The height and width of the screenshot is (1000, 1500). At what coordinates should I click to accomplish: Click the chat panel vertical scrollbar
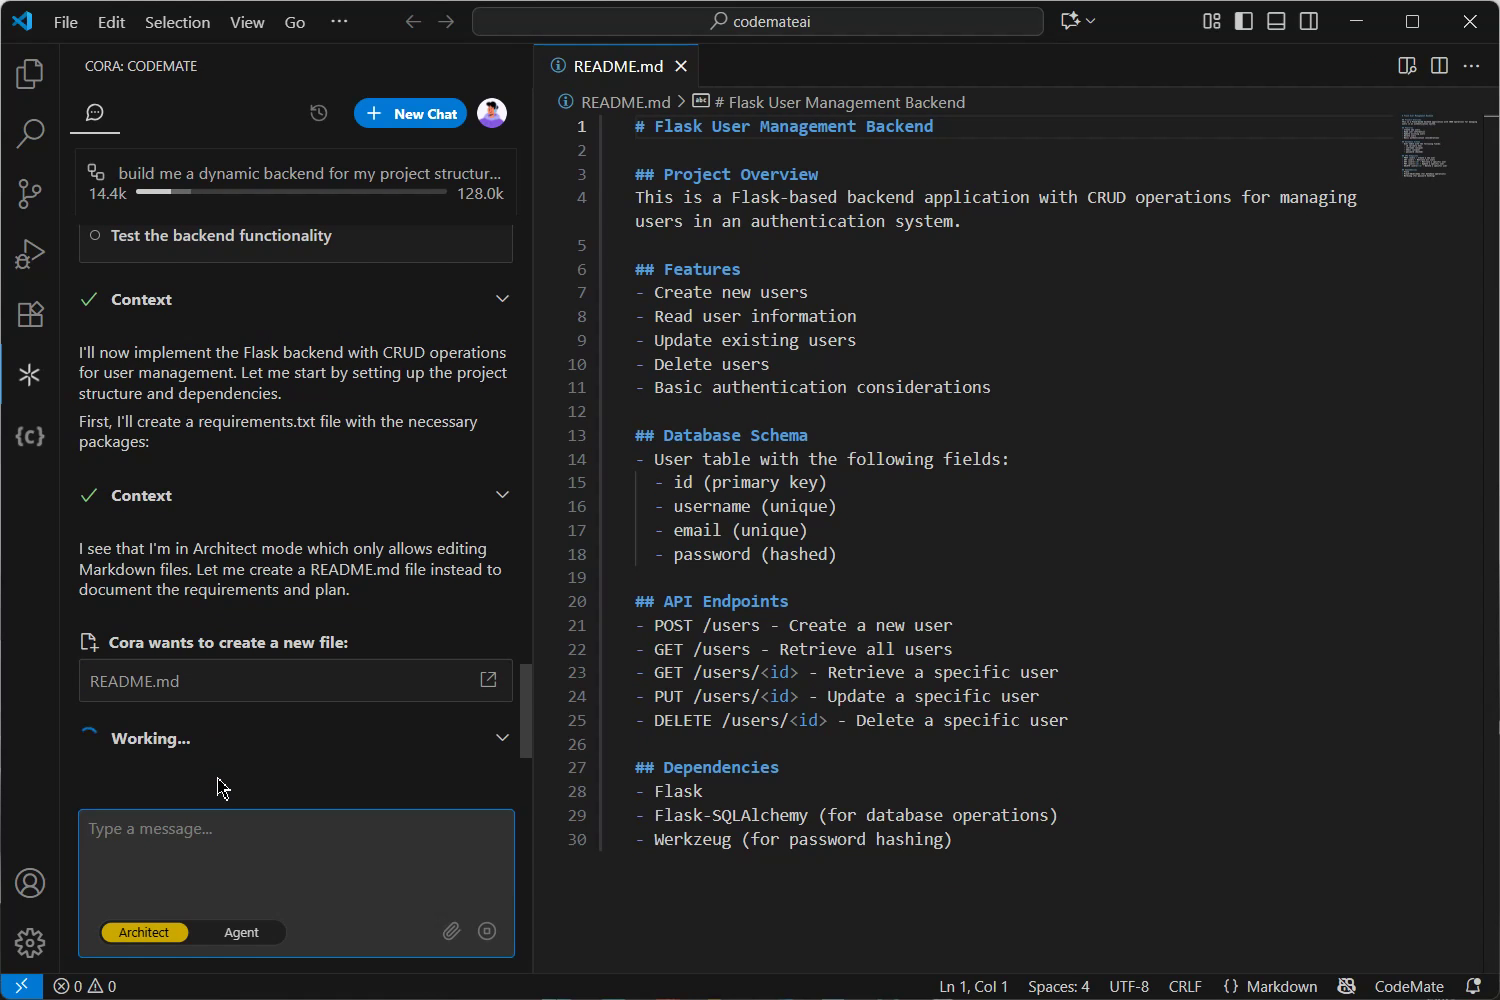point(525,711)
